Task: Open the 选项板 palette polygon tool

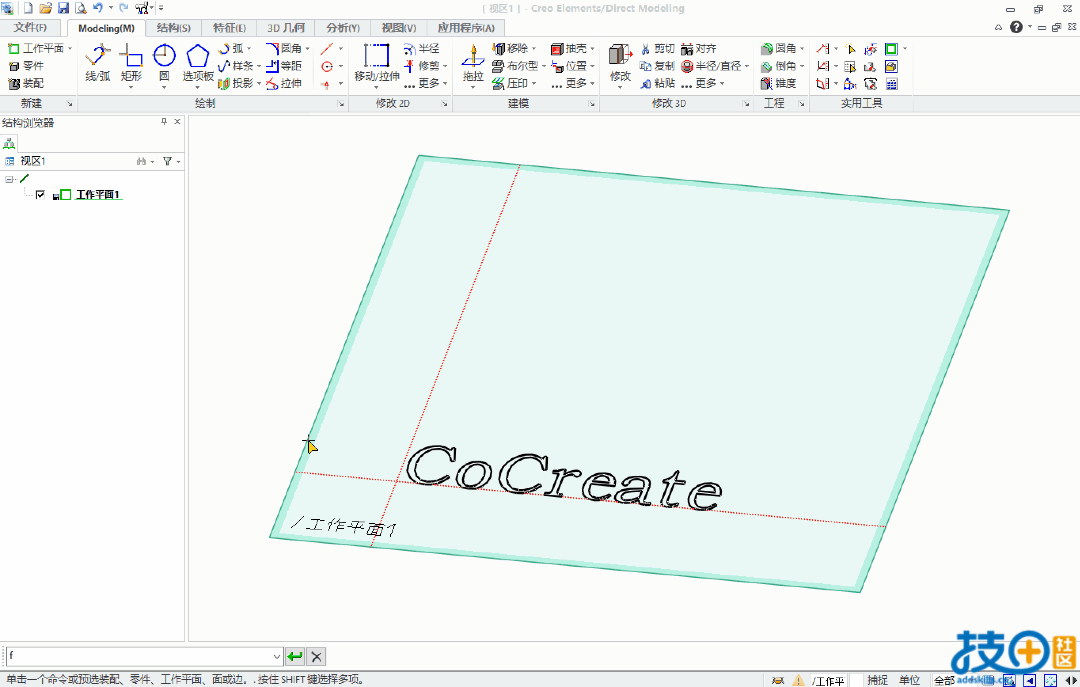Action: 198,63
